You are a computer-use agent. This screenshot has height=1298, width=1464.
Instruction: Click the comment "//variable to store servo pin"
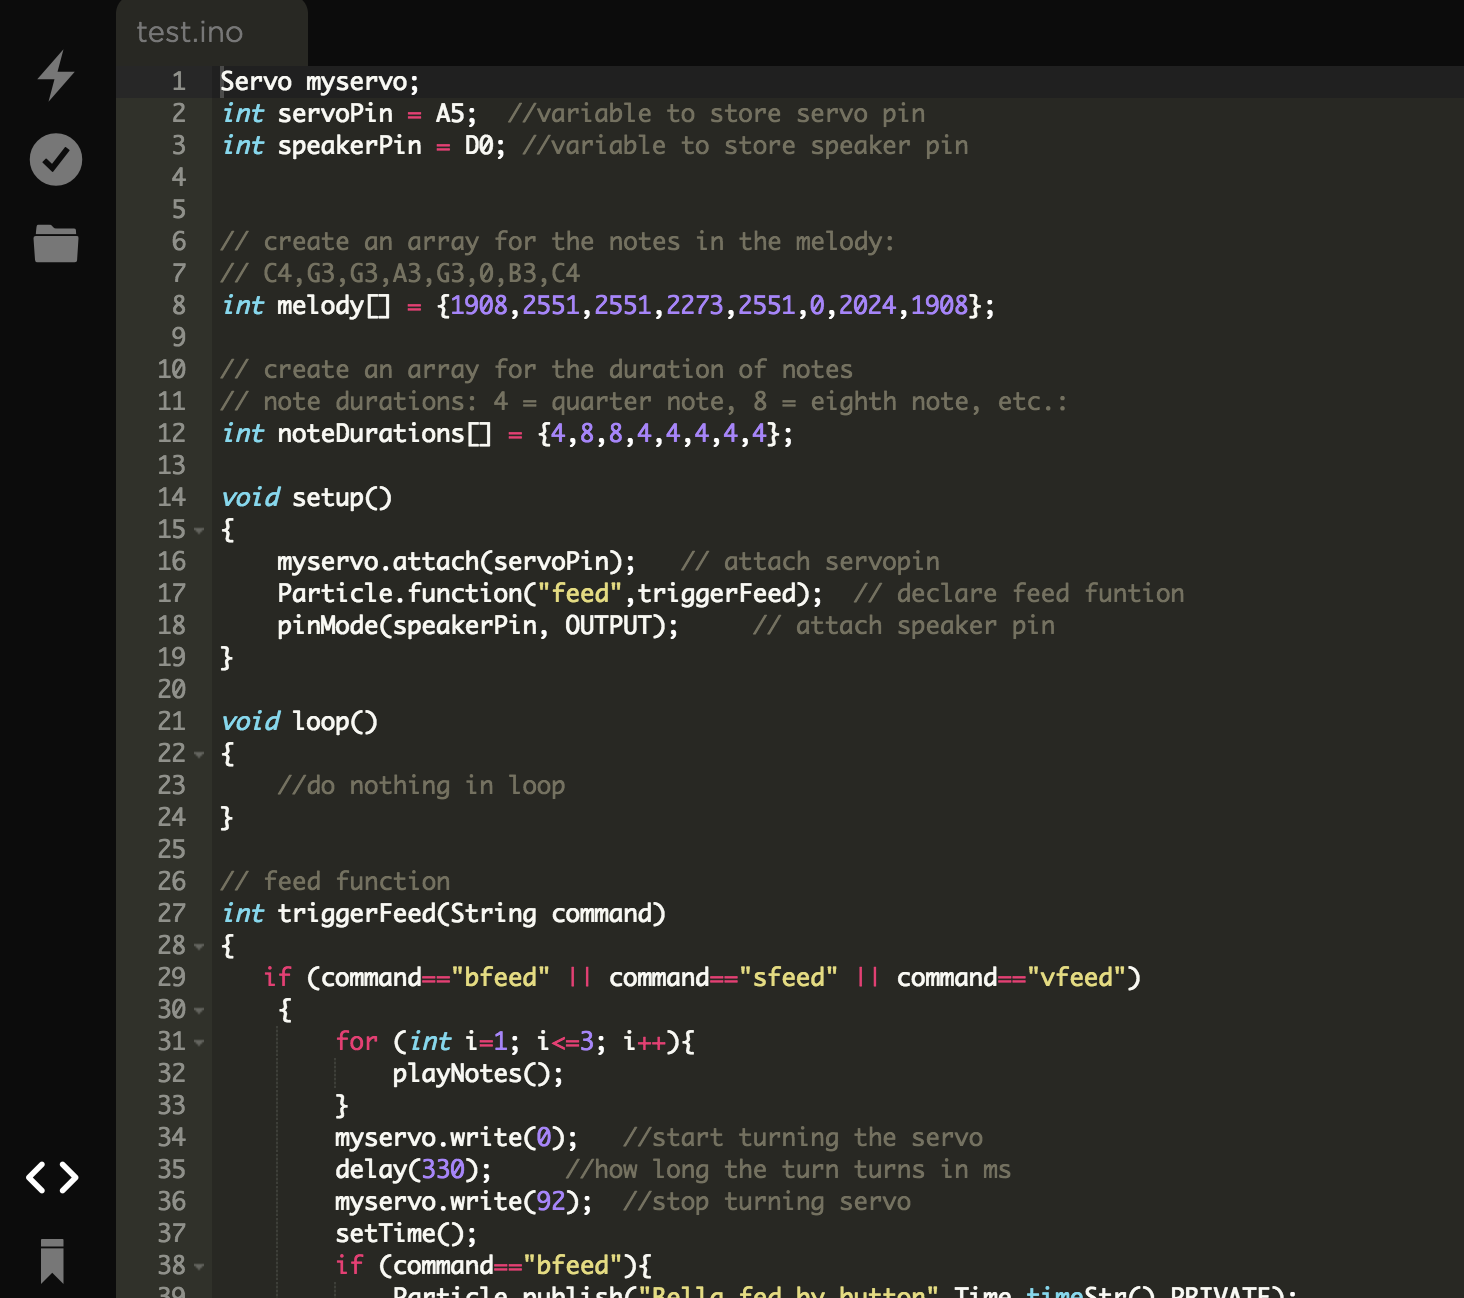[716, 113]
